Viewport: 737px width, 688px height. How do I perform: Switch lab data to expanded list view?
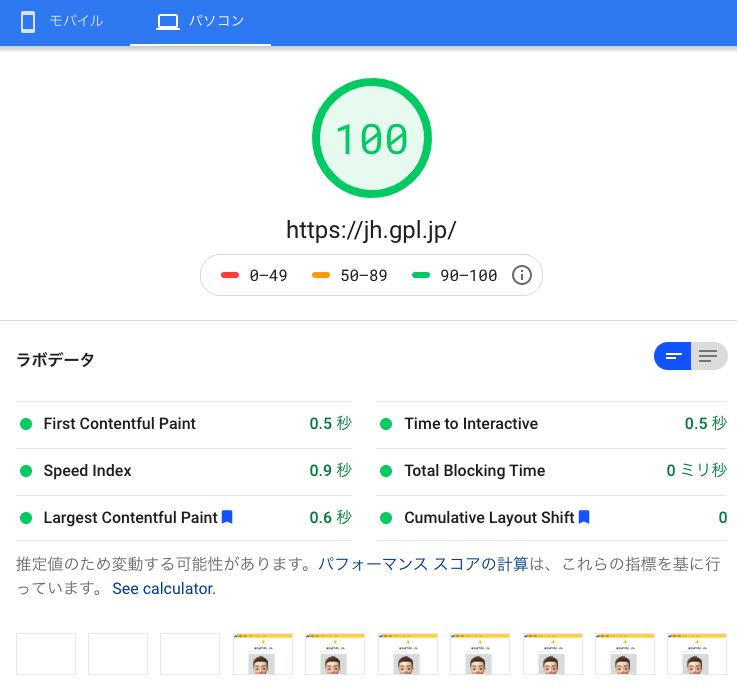709,356
